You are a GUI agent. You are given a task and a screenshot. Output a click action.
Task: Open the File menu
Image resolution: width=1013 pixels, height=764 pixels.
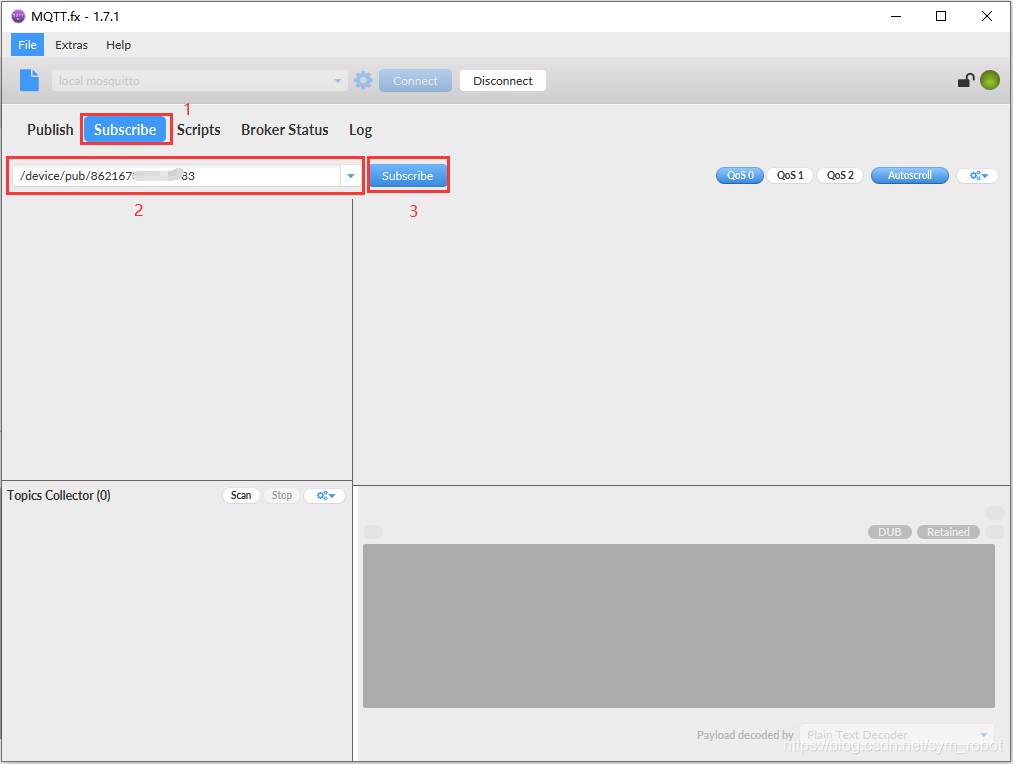click(27, 45)
